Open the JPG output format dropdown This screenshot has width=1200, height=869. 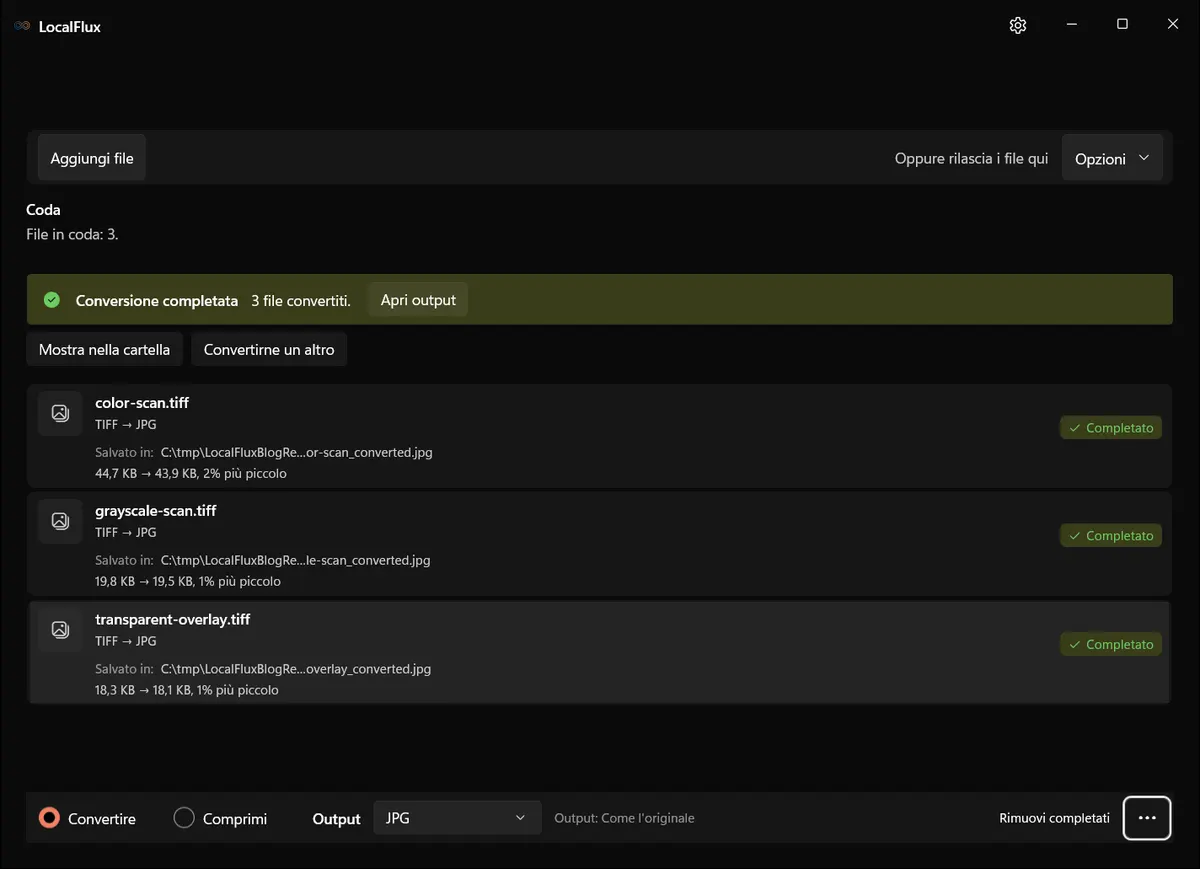(457, 818)
